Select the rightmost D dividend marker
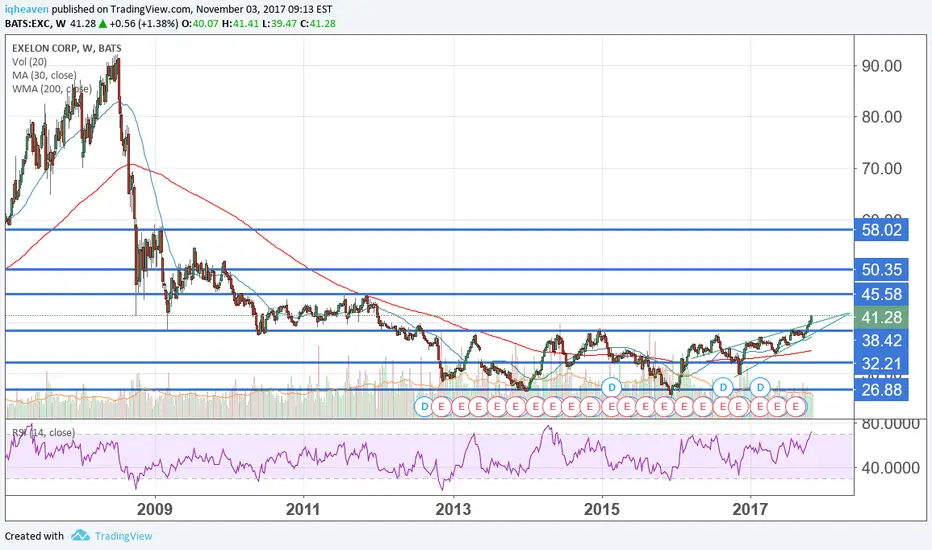The image size is (932, 550). [x=760, y=387]
